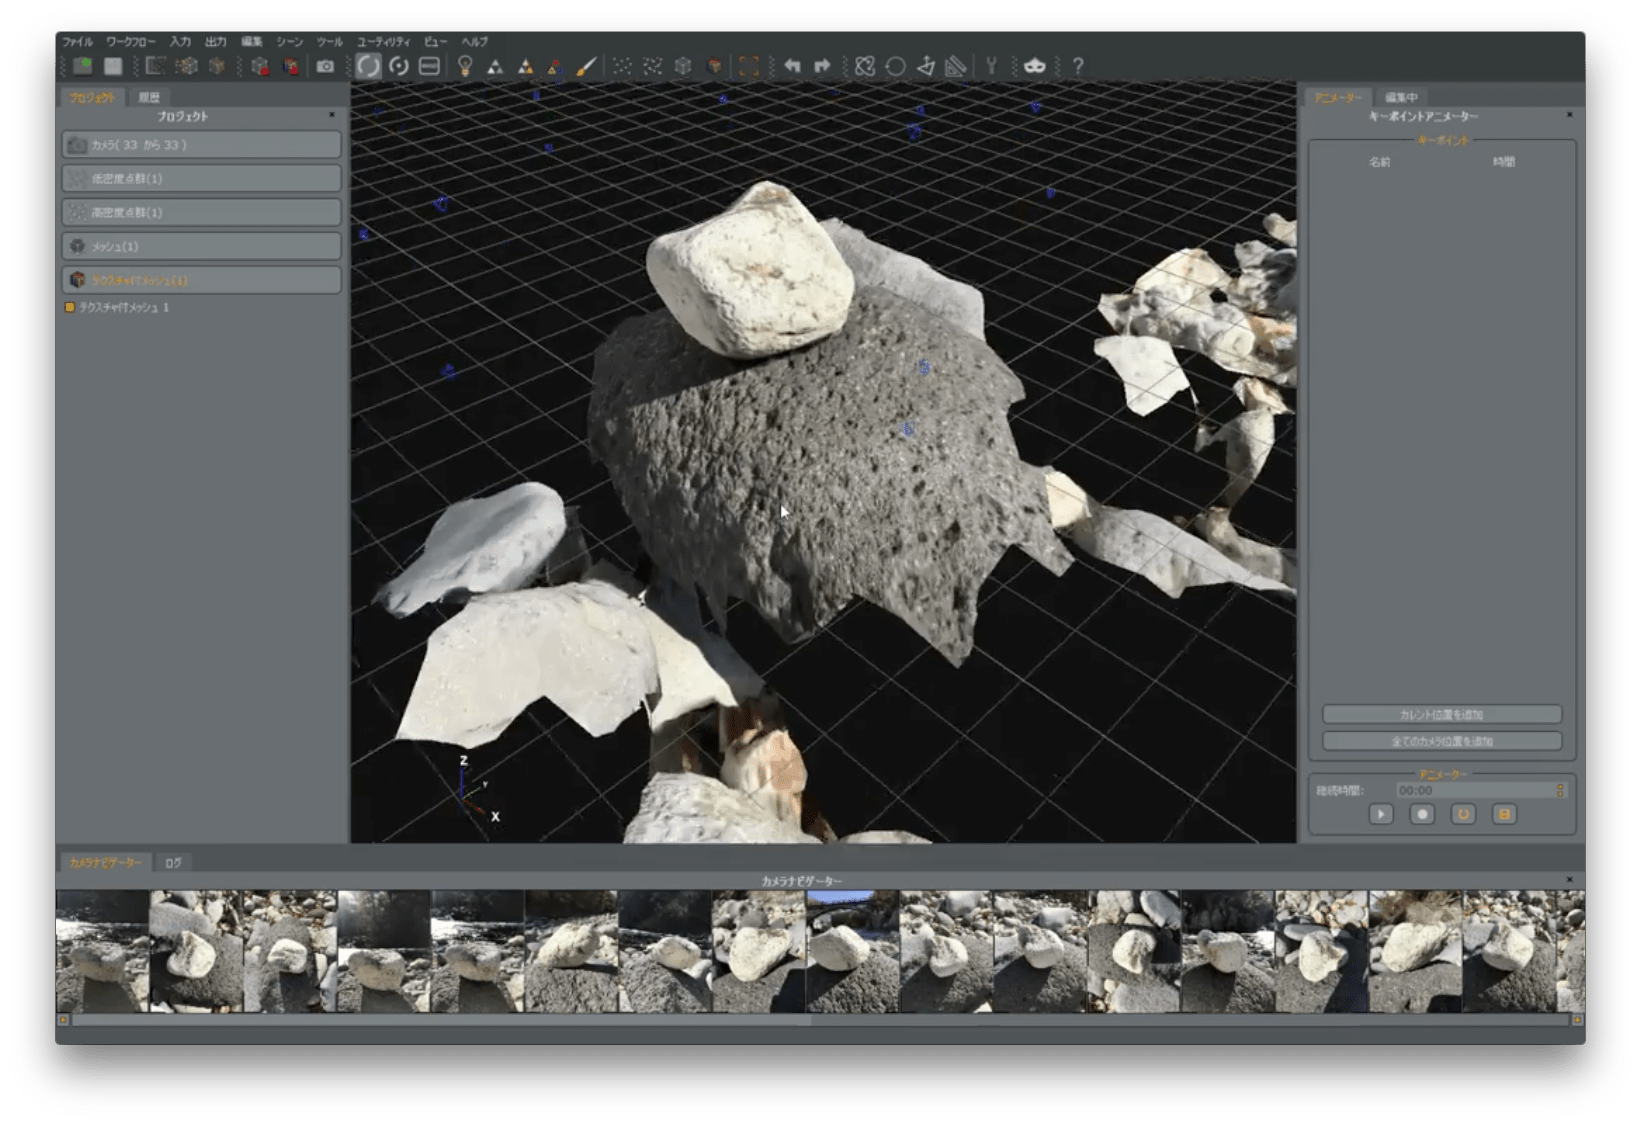Click the animator orange loop button
Viewport: 1641px width, 1124px height.
click(x=1463, y=815)
